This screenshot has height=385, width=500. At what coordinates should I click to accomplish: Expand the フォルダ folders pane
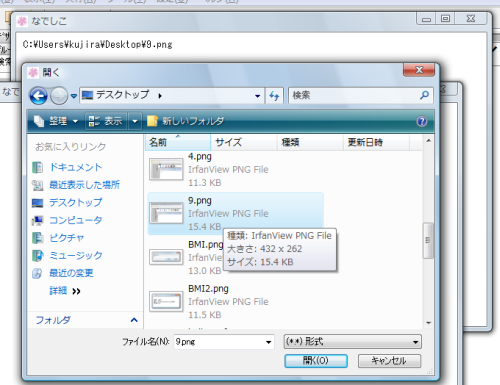tap(134, 320)
